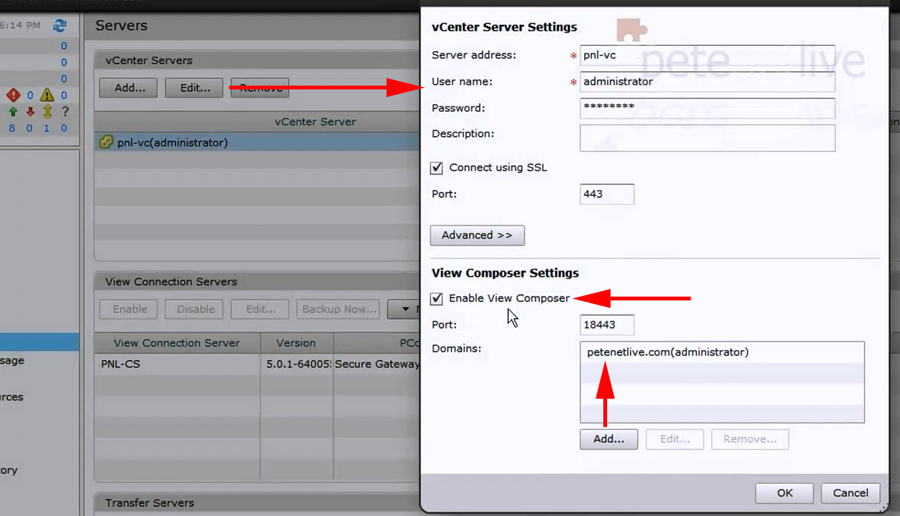The height and width of the screenshot is (516, 900).
Task: Click Edit... in the vCenter Servers panel
Action: coord(194,88)
